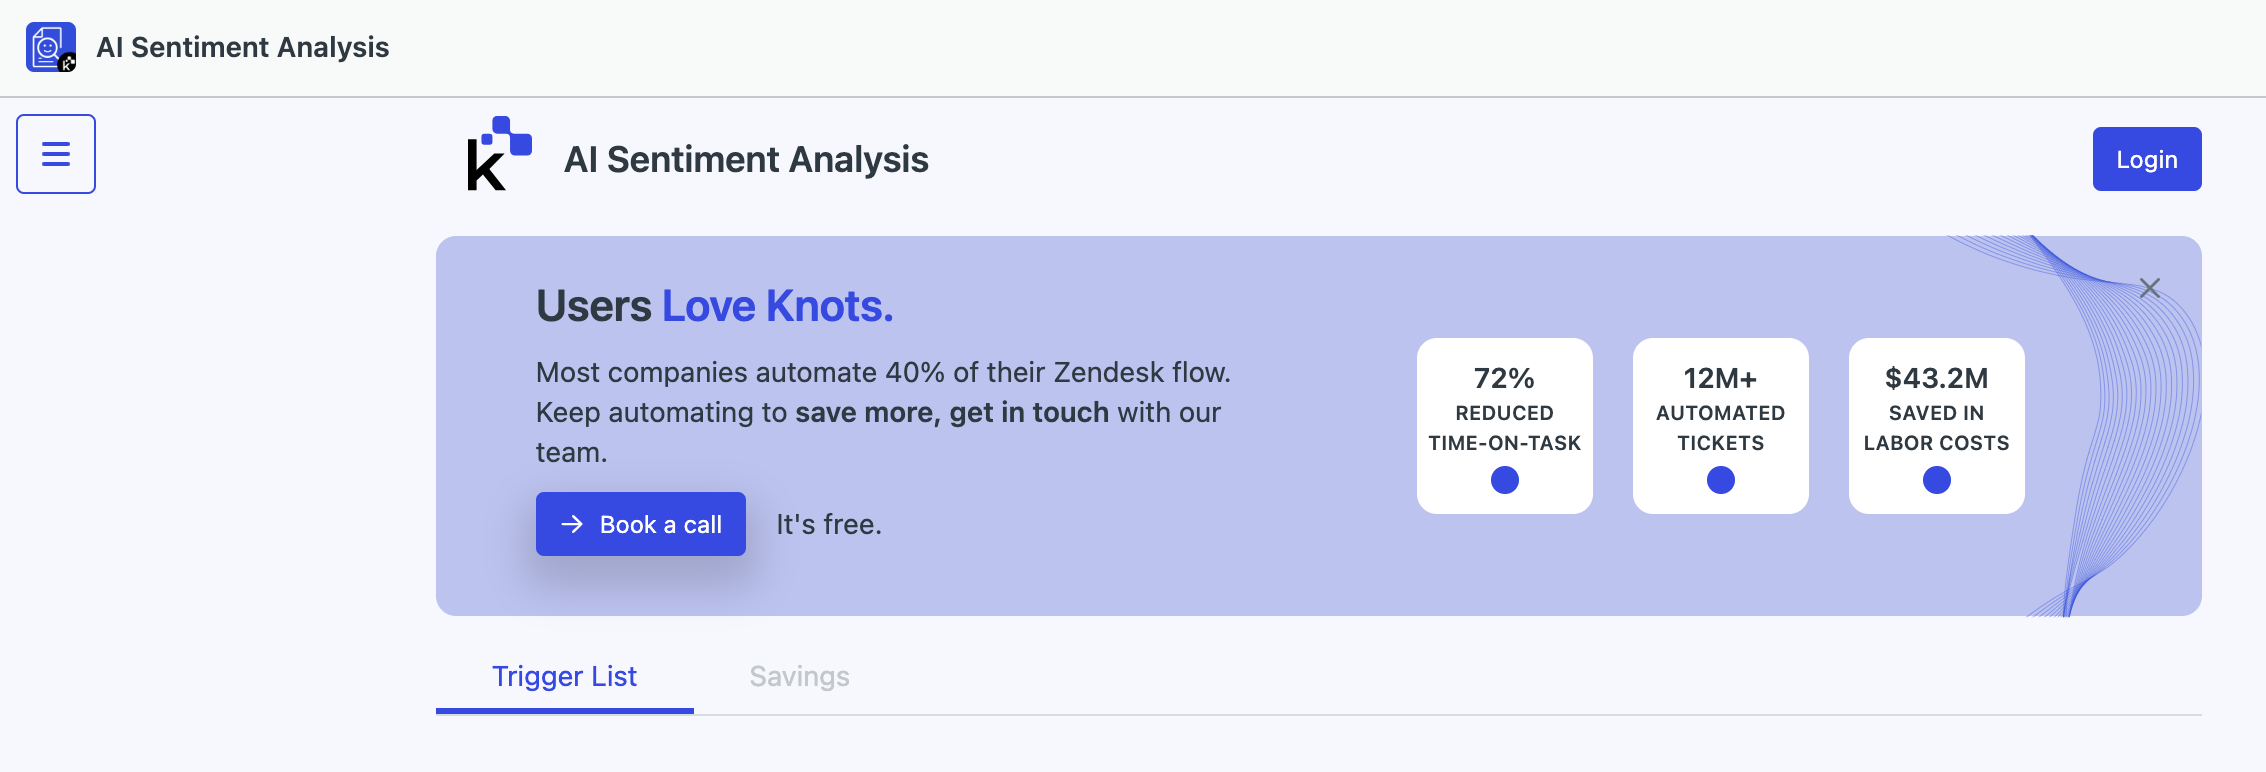The height and width of the screenshot is (772, 2266).
Task: Open the 12M+ automated tickets card
Action: coord(1721,426)
